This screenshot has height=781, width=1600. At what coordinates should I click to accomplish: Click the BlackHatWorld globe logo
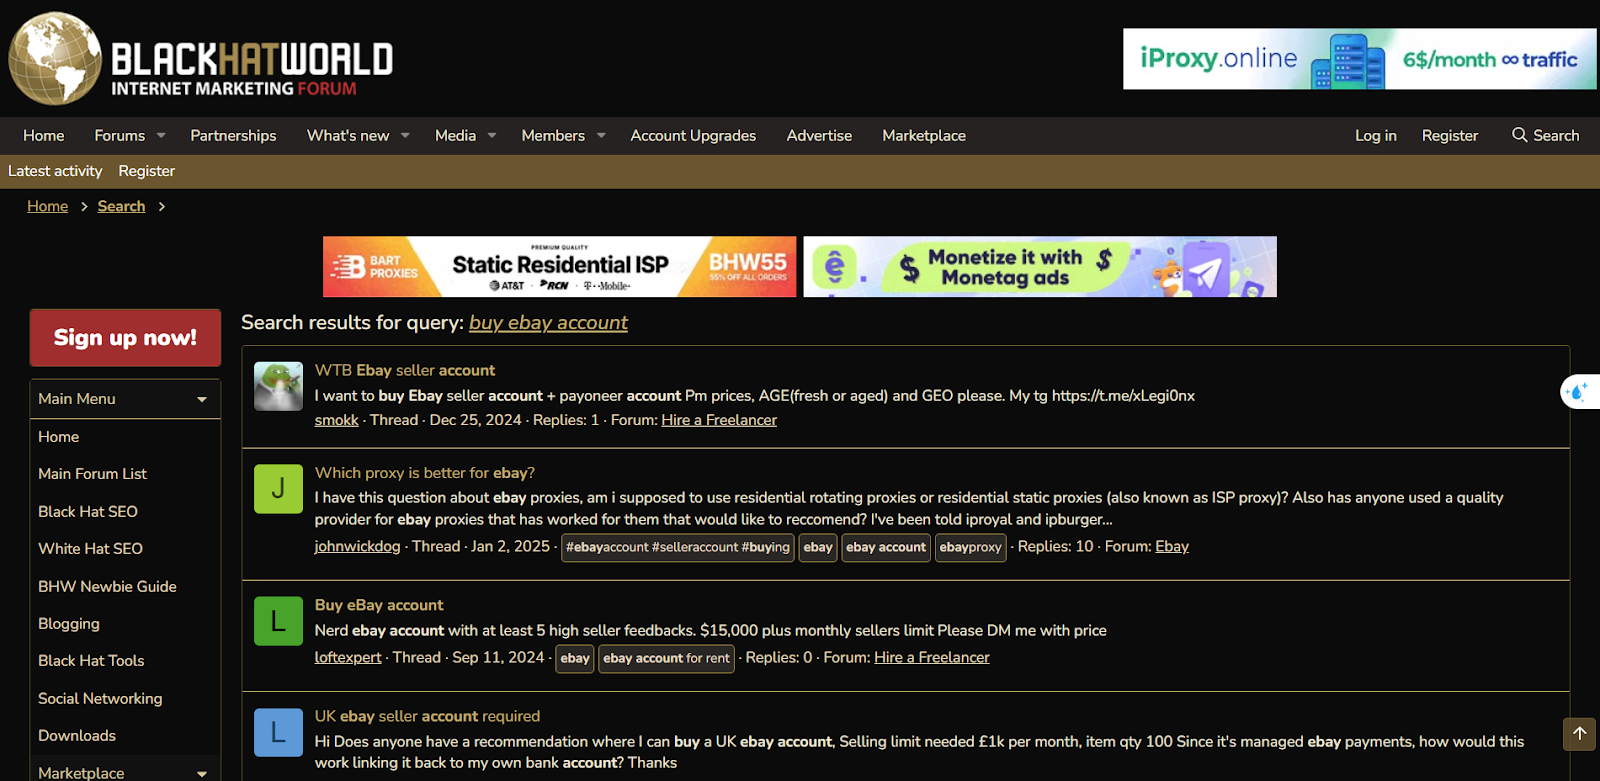click(x=55, y=58)
